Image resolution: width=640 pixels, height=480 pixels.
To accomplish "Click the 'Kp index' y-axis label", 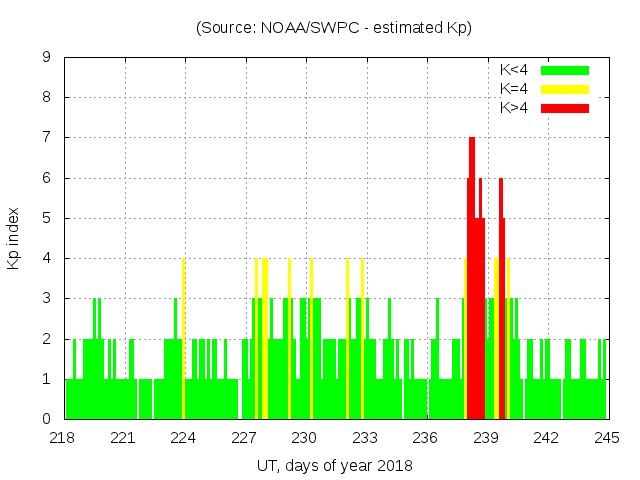I will point(14,238).
